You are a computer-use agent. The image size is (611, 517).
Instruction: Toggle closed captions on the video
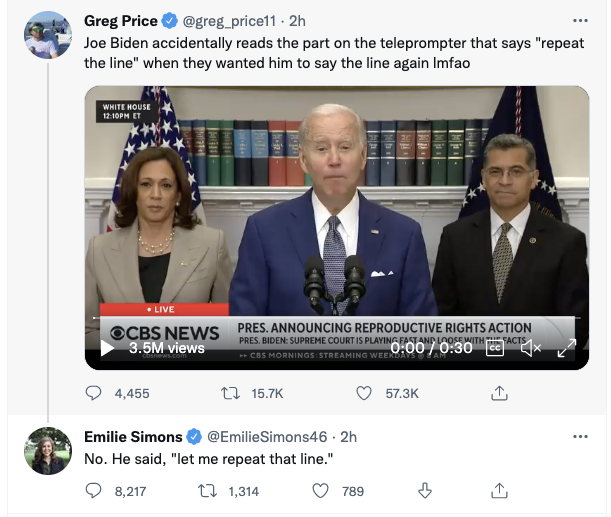pos(495,348)
